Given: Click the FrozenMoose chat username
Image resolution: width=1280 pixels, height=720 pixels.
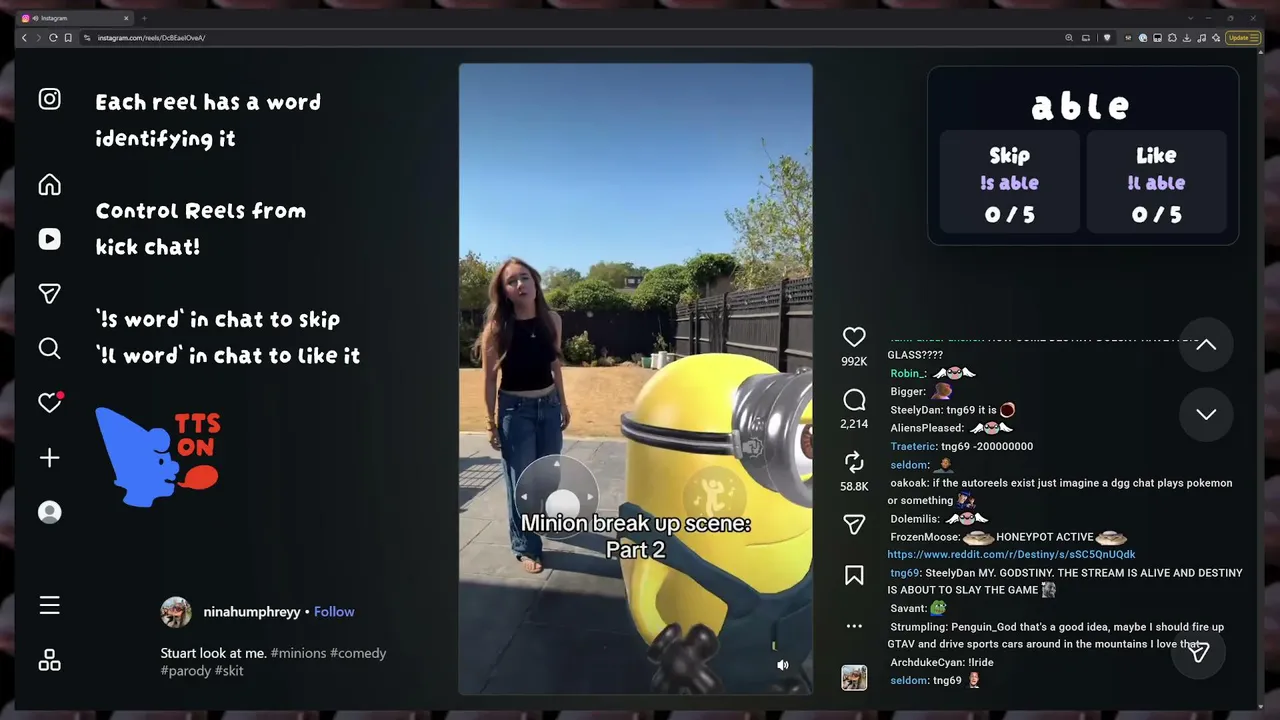Looking at the screenshot, I should point(925,537).
